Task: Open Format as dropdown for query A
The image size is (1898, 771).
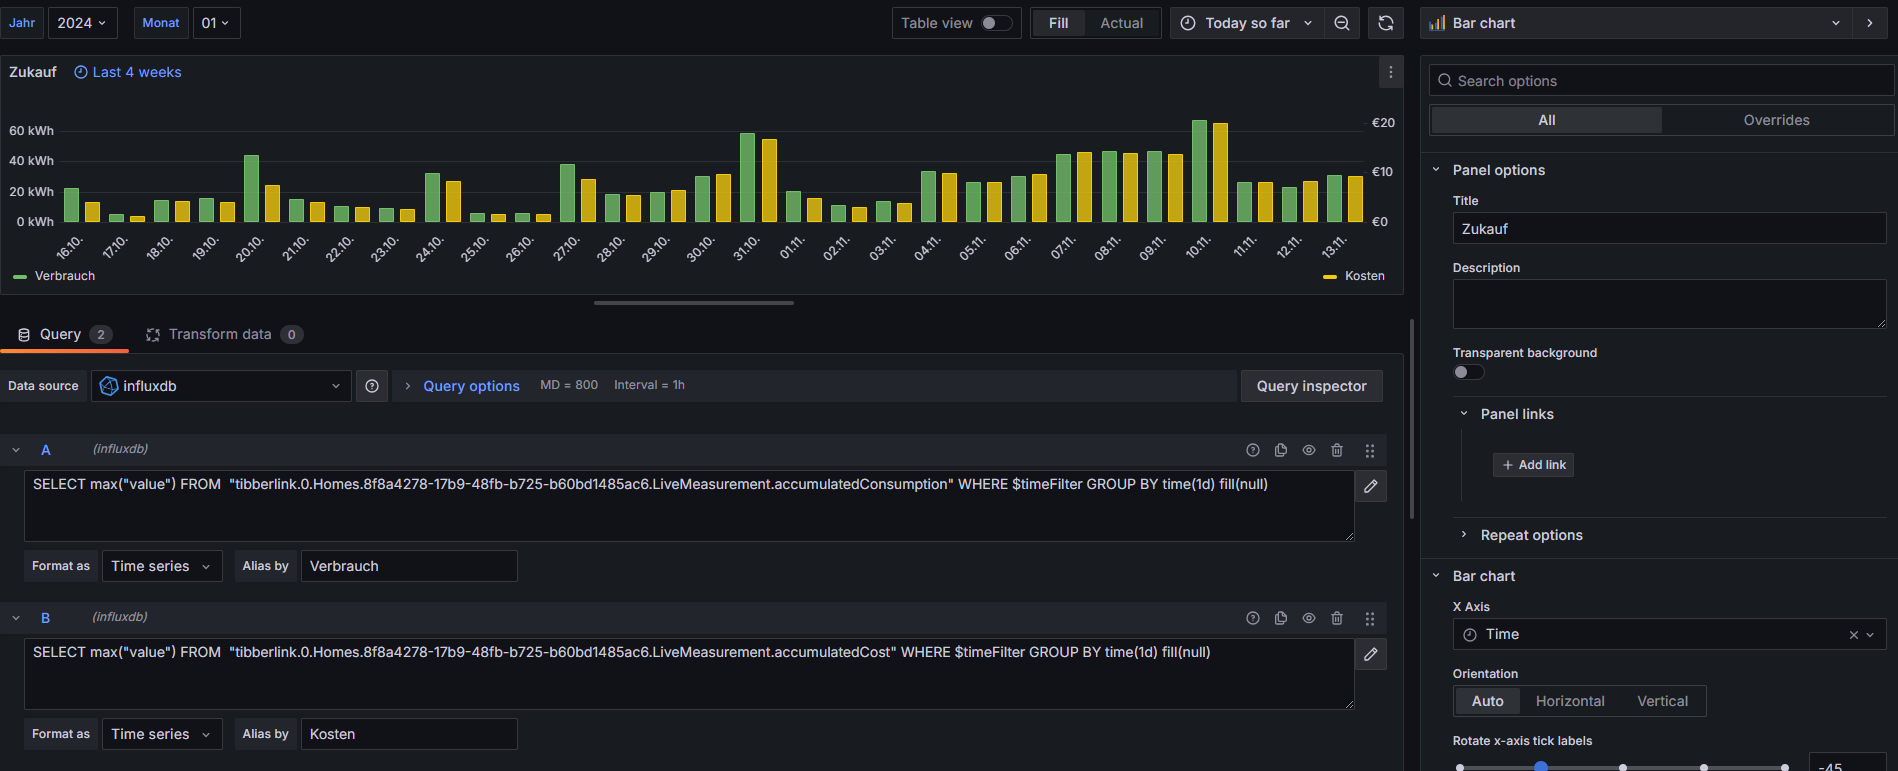Action: (162, 566)
